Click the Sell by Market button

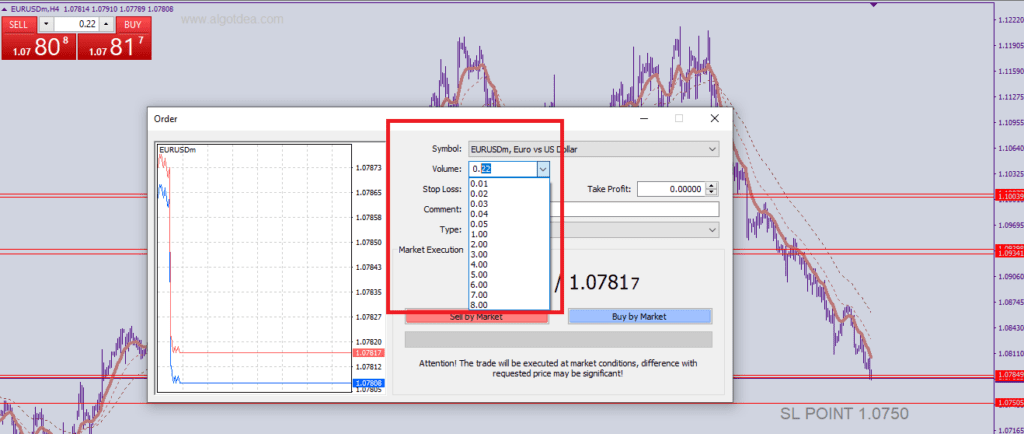pos(476,317)
